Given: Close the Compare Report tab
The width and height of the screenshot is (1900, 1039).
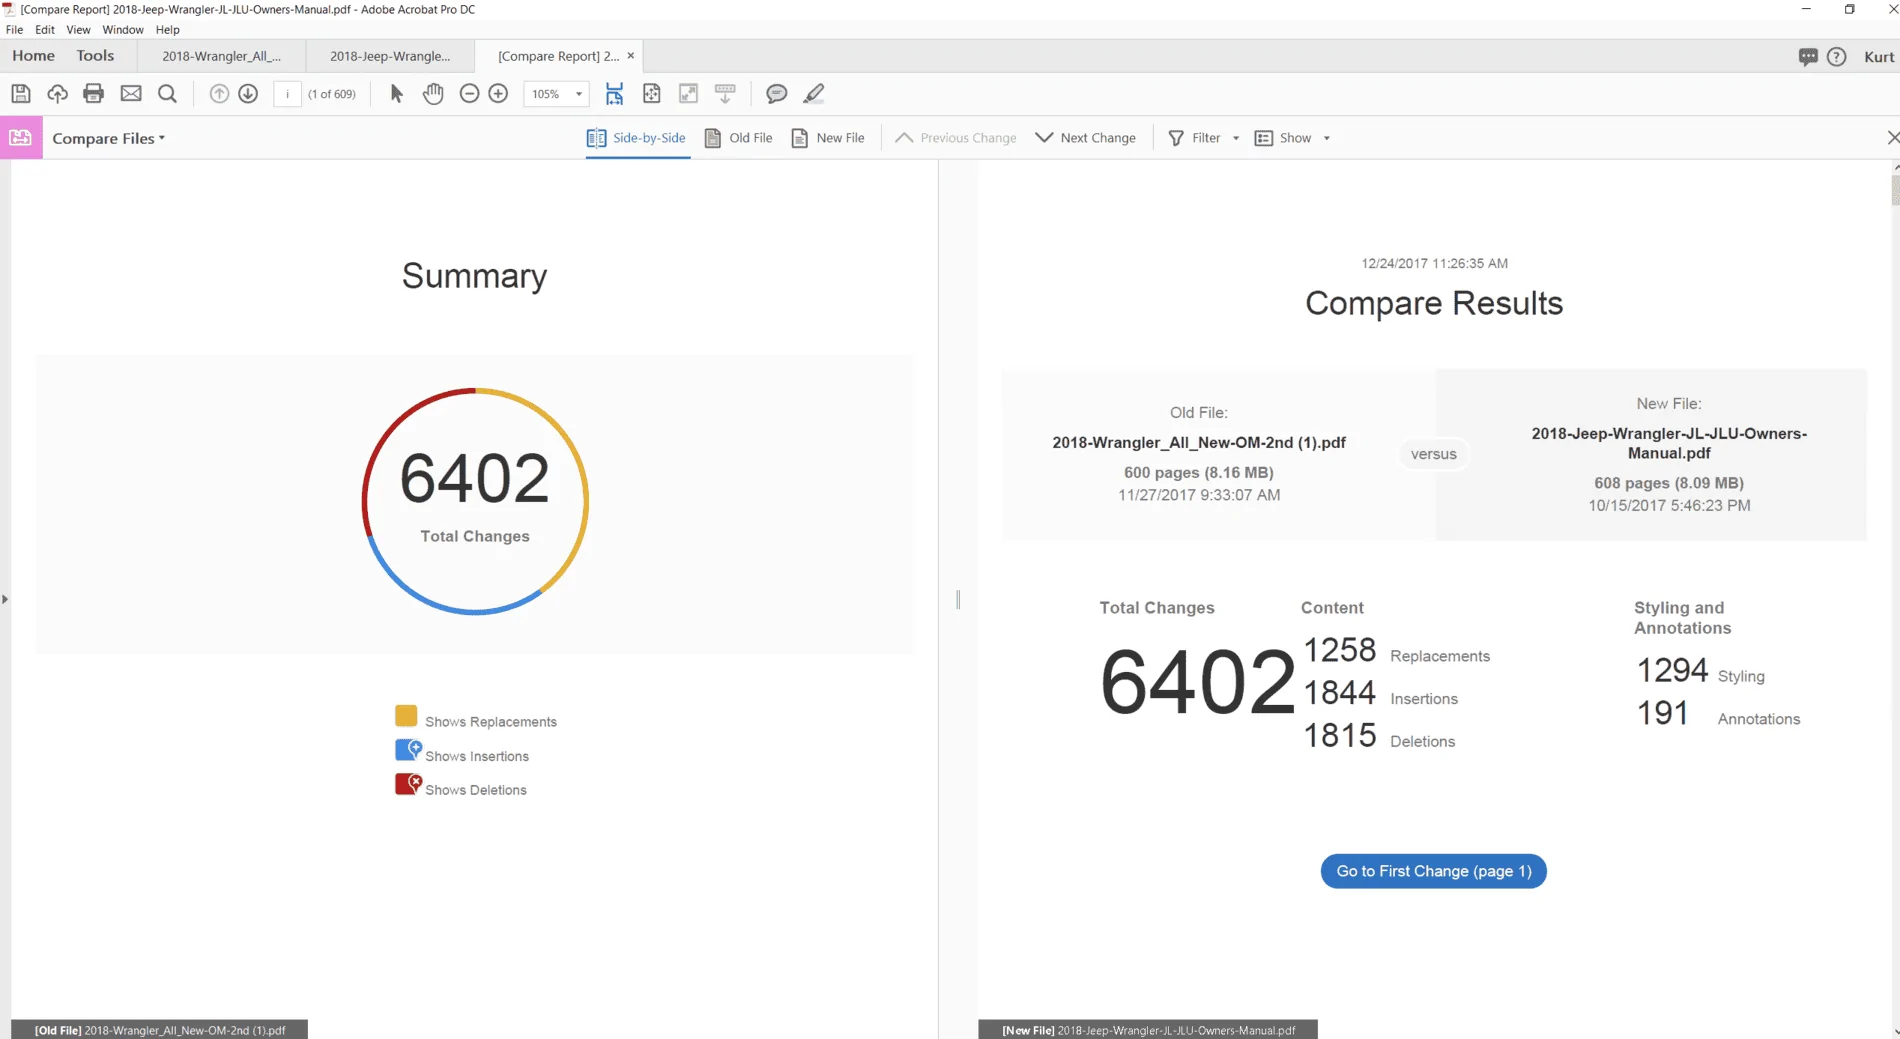Looking at the screenshot, I should (631, 56).
